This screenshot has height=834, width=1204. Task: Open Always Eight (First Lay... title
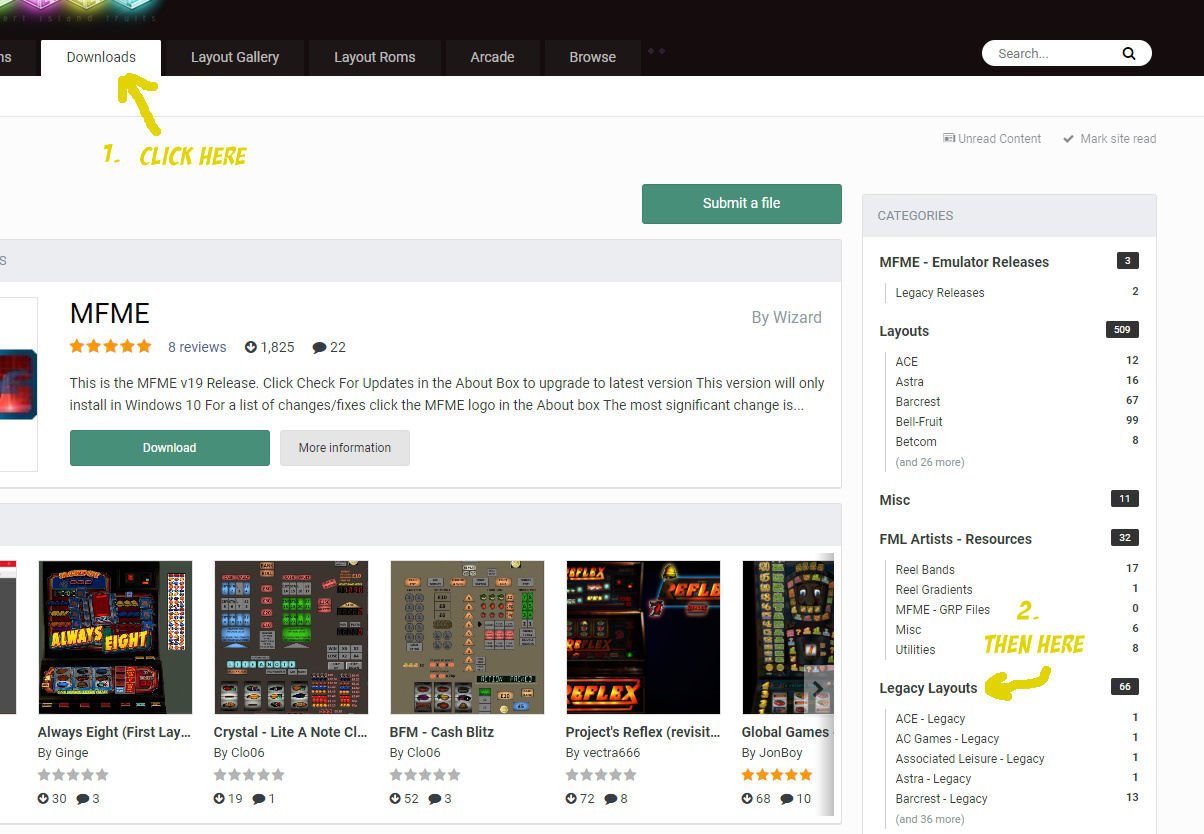[114, 732]
